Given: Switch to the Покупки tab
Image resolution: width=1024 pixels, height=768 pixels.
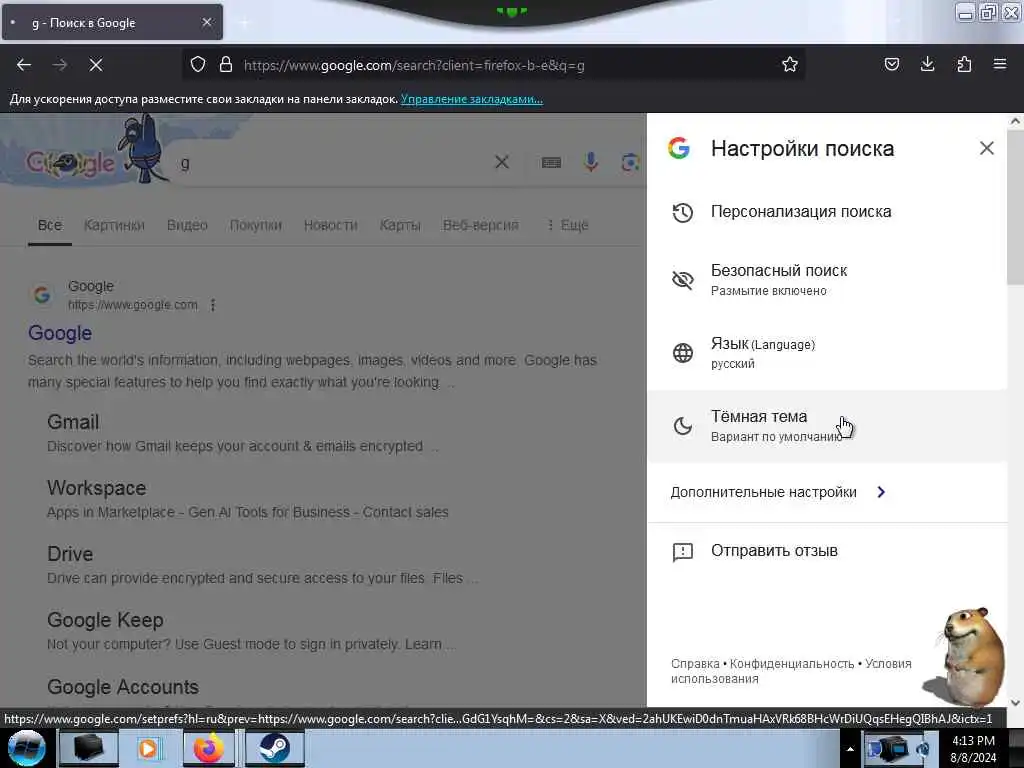Looking at the screenshot, I should tap(255, 225).
